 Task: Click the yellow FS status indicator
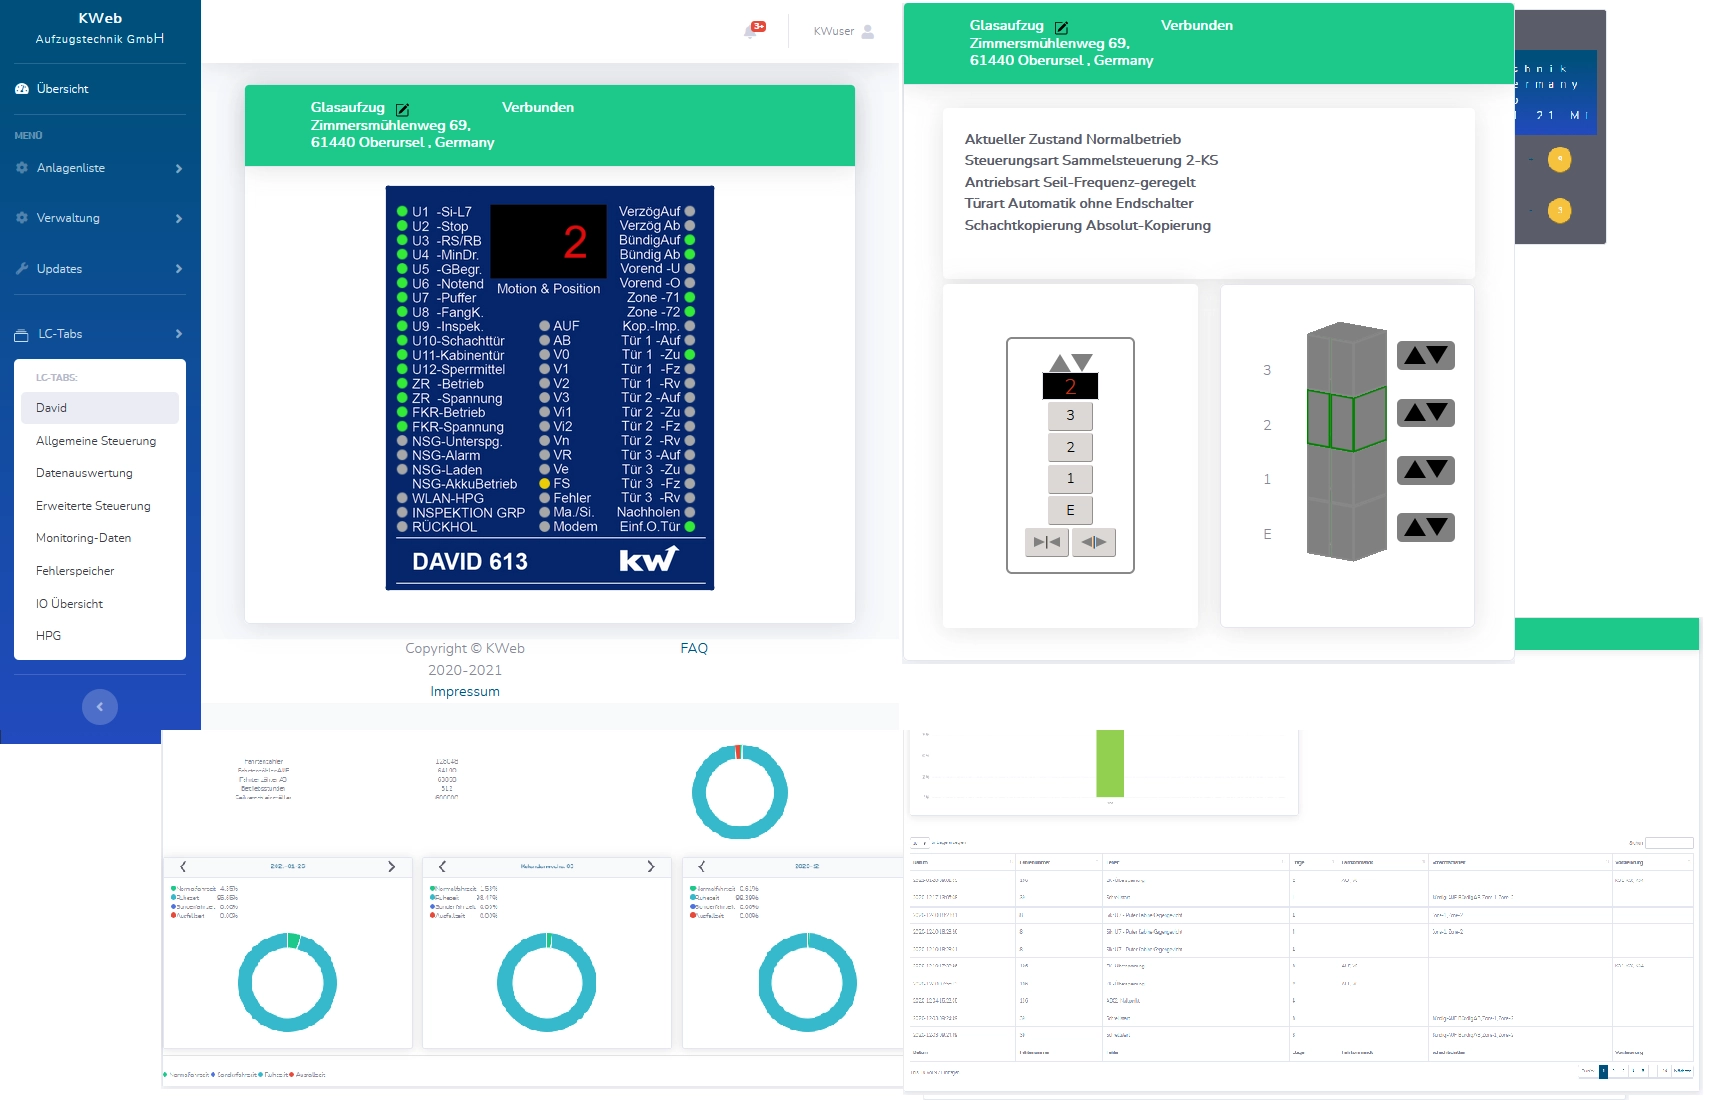pyautogui.click(x=545, y=484)
